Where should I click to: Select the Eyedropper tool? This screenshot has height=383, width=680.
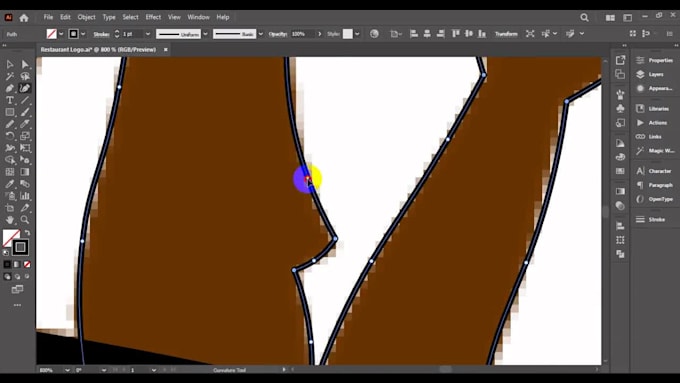click(10, 183)
